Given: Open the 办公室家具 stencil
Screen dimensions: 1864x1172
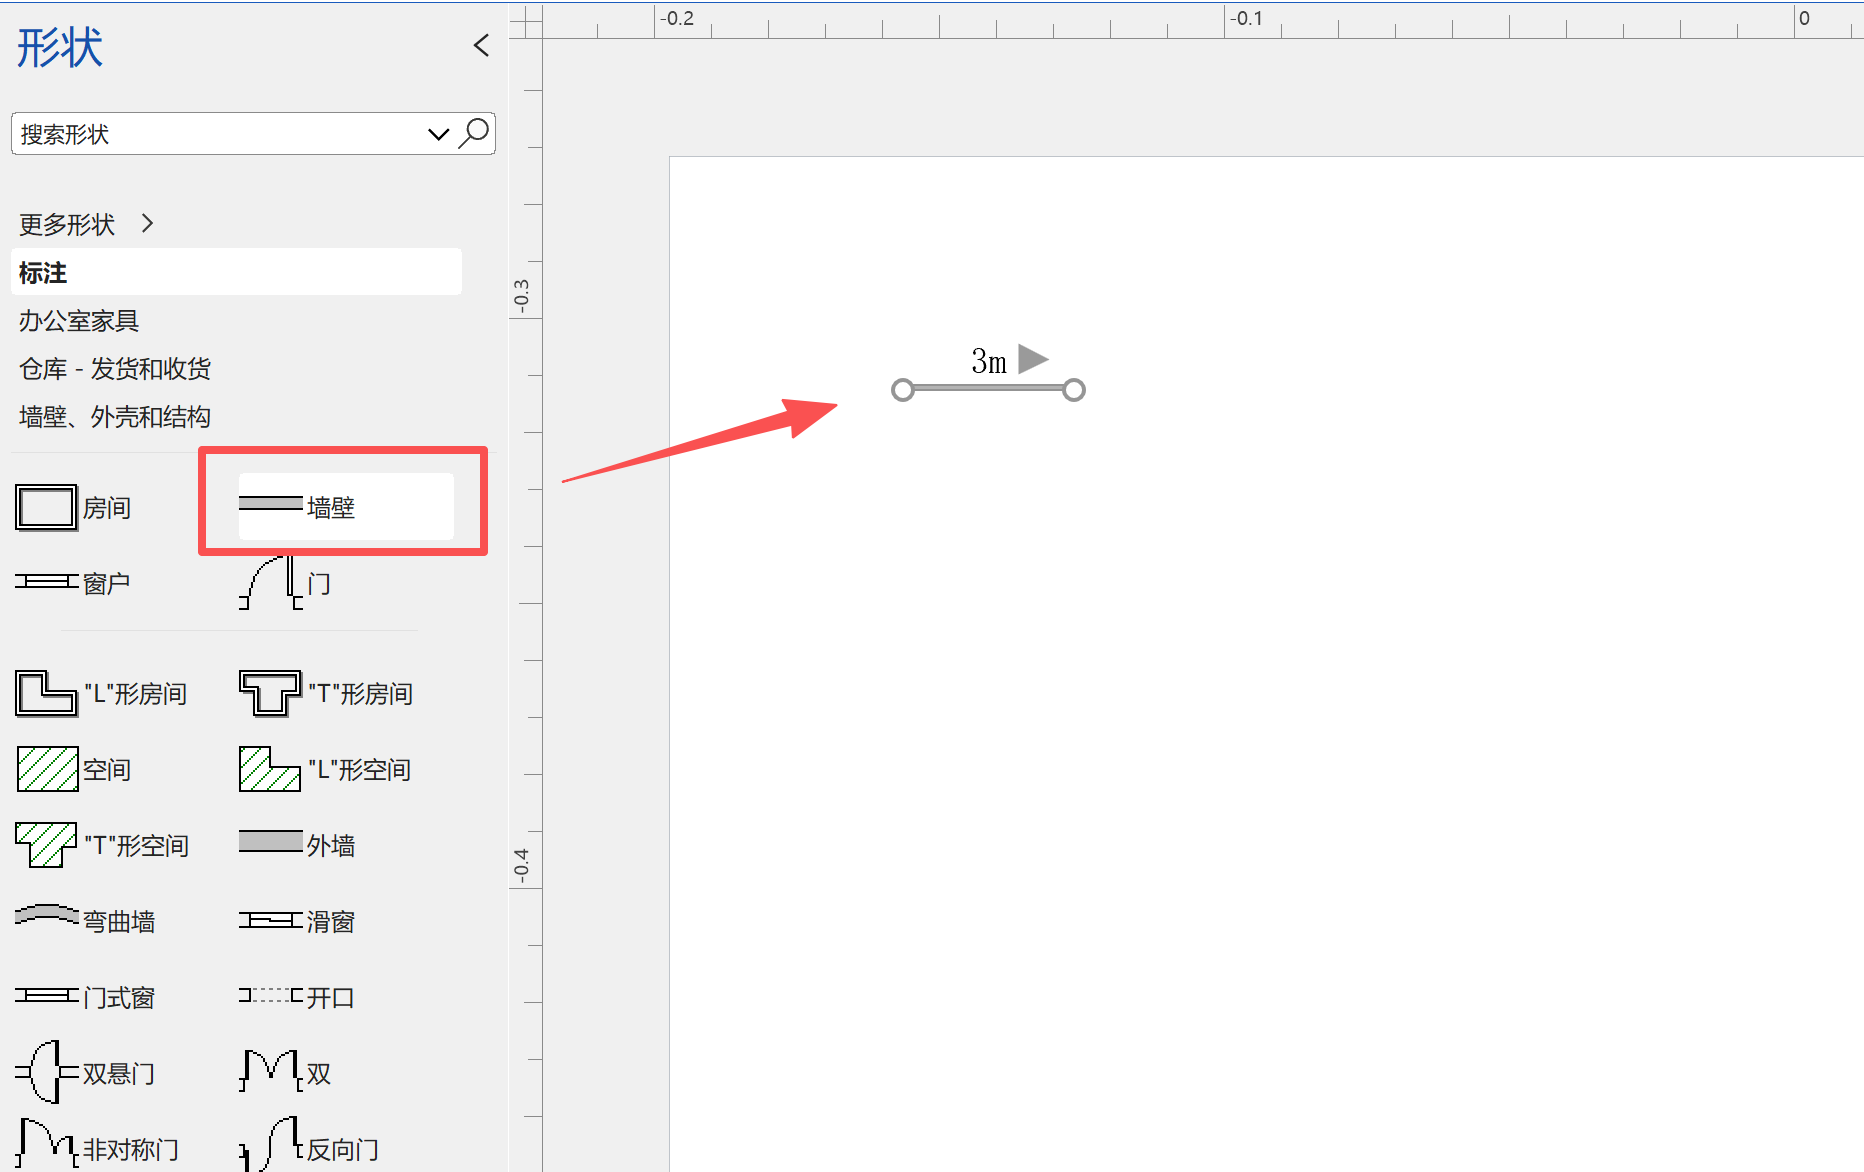Looking at the screenshot, I should coord(79,321).
